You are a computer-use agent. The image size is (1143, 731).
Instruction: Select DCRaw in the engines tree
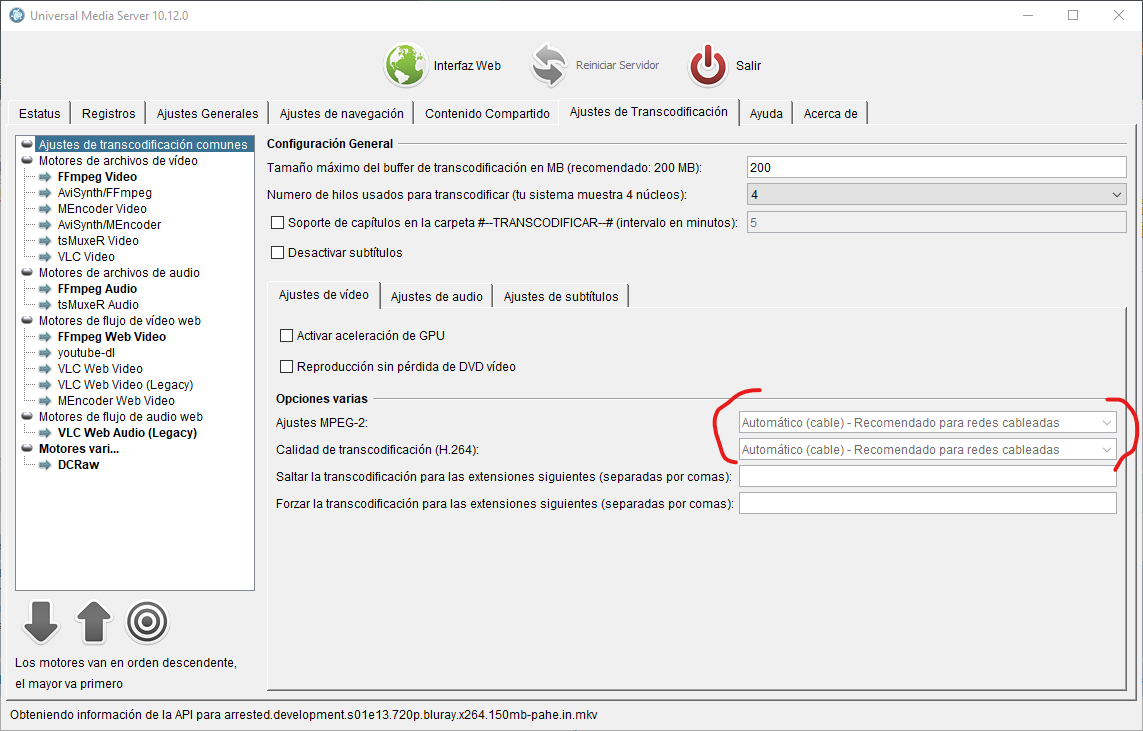click(x=78, y=465)
